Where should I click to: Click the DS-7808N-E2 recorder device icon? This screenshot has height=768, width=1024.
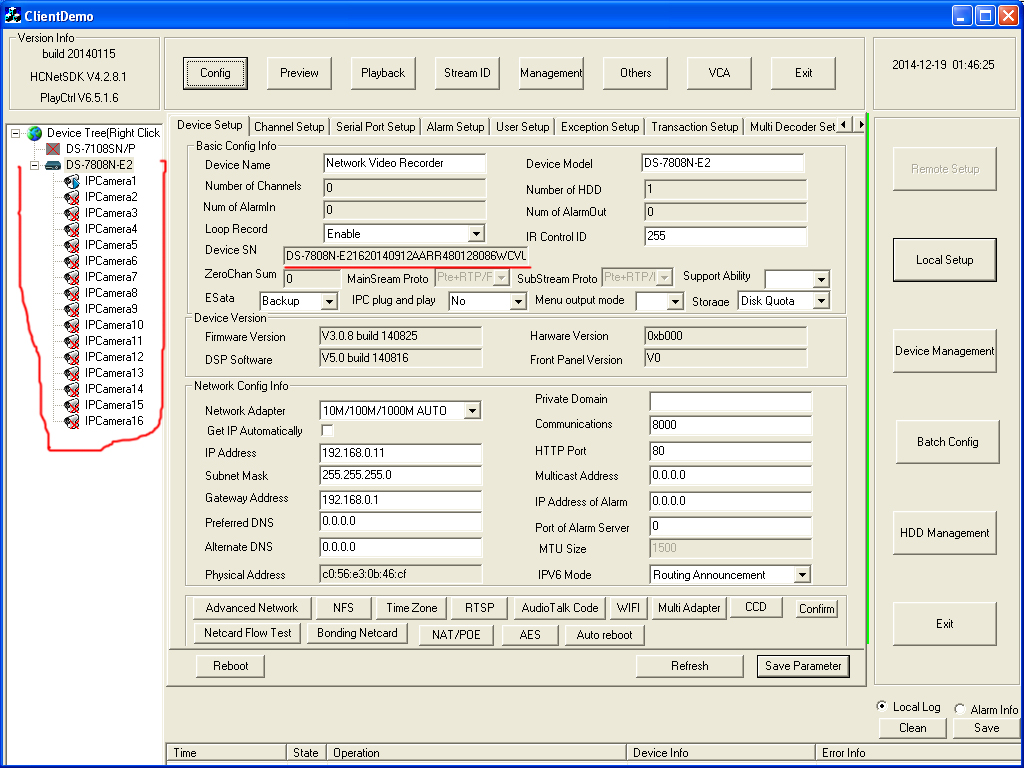(53, 165)
